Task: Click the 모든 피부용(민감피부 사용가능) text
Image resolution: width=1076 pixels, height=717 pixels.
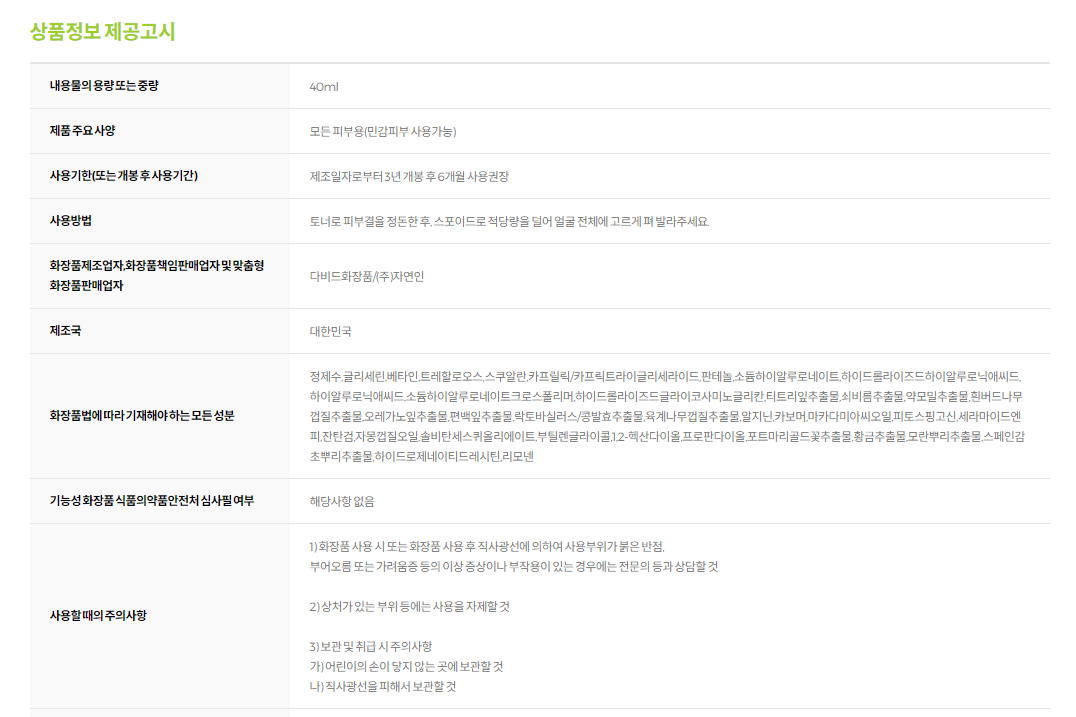Action: pos(383,132)
